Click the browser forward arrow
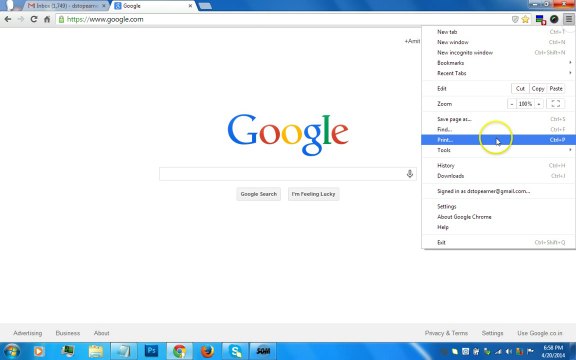576x360 pixels. pyautogui.click(x=21, y=19)
